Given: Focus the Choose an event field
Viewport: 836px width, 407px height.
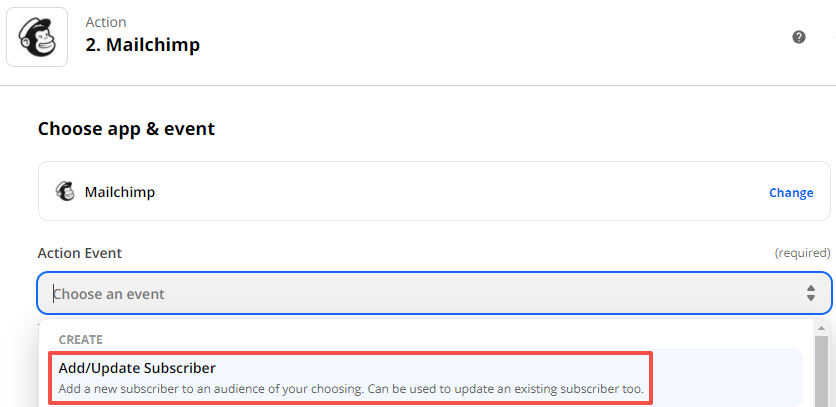Looking at the screenshot, I should (400, 294).
